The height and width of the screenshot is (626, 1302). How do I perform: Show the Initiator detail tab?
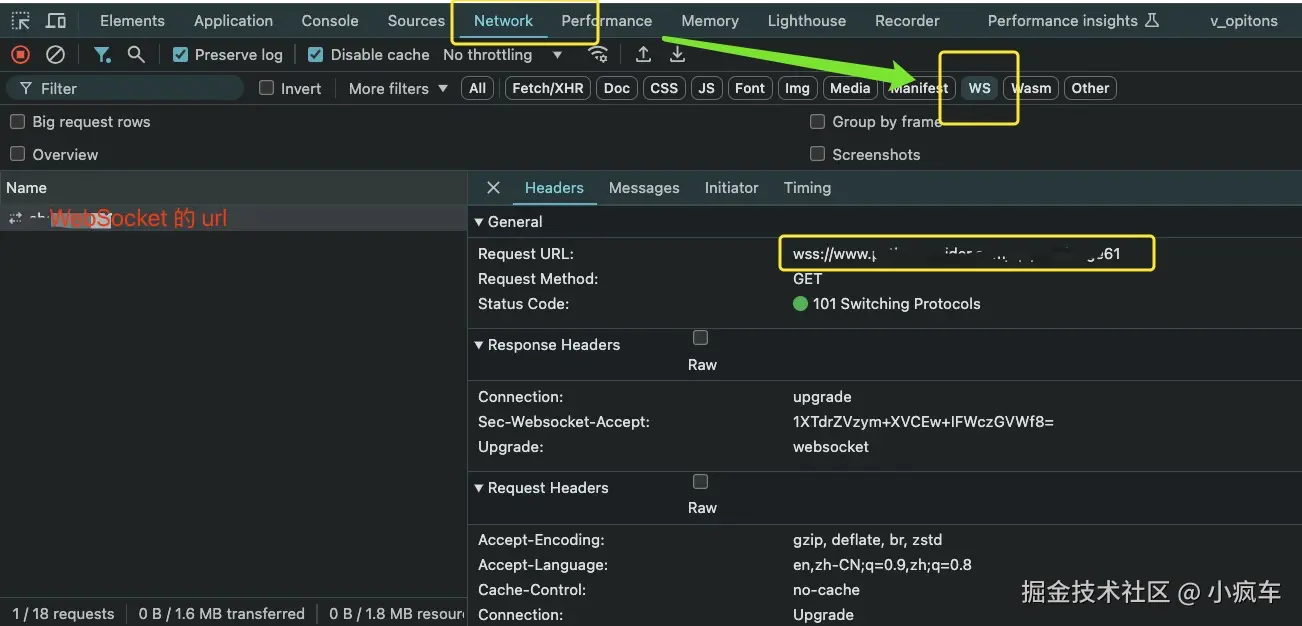tap(731, 188)
